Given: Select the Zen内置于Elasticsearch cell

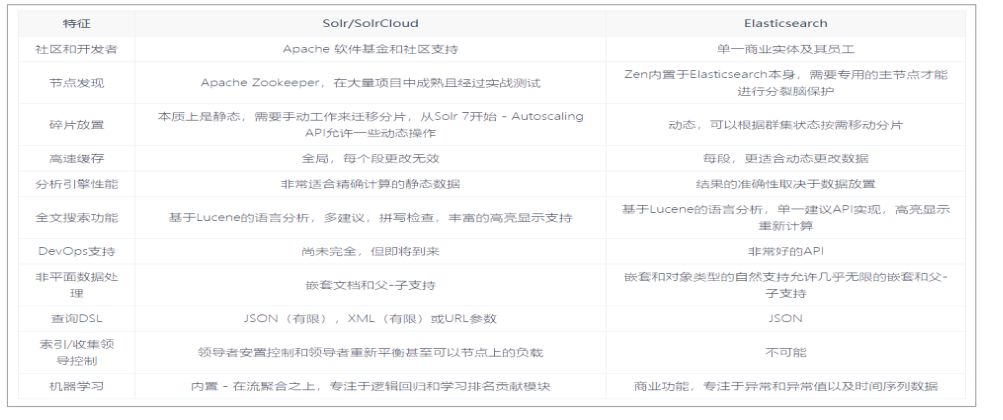Looking at the screenshot, I should 786,83.
